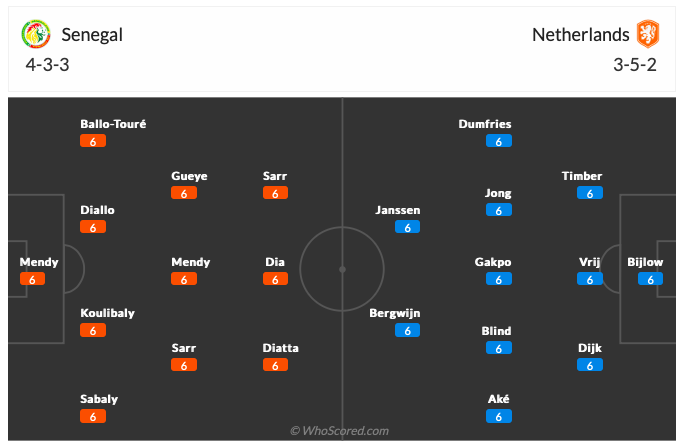Click the Senegal team crest icon

pos(36,34)
